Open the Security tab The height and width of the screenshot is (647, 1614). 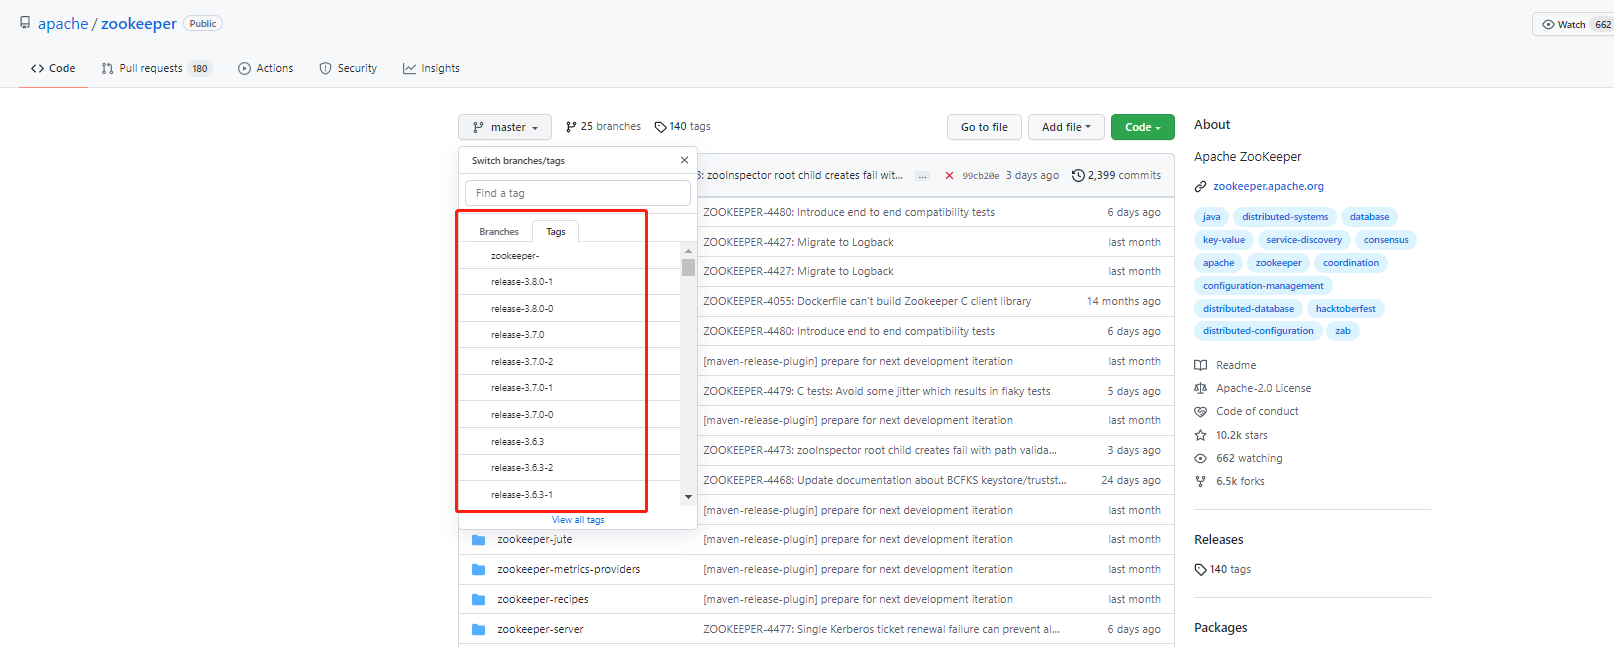(x=348, y=68)
